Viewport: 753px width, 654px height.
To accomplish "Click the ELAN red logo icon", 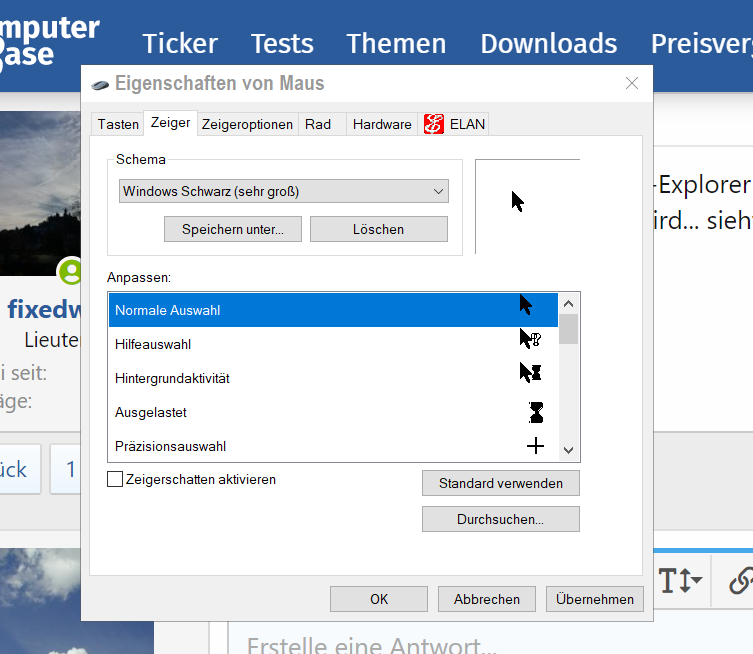I will tap(434, 124).
